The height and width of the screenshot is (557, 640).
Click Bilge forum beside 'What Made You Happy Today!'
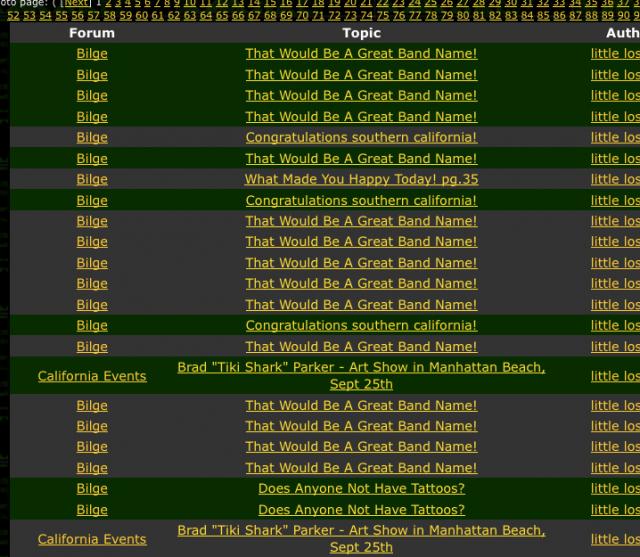[92, 180]
